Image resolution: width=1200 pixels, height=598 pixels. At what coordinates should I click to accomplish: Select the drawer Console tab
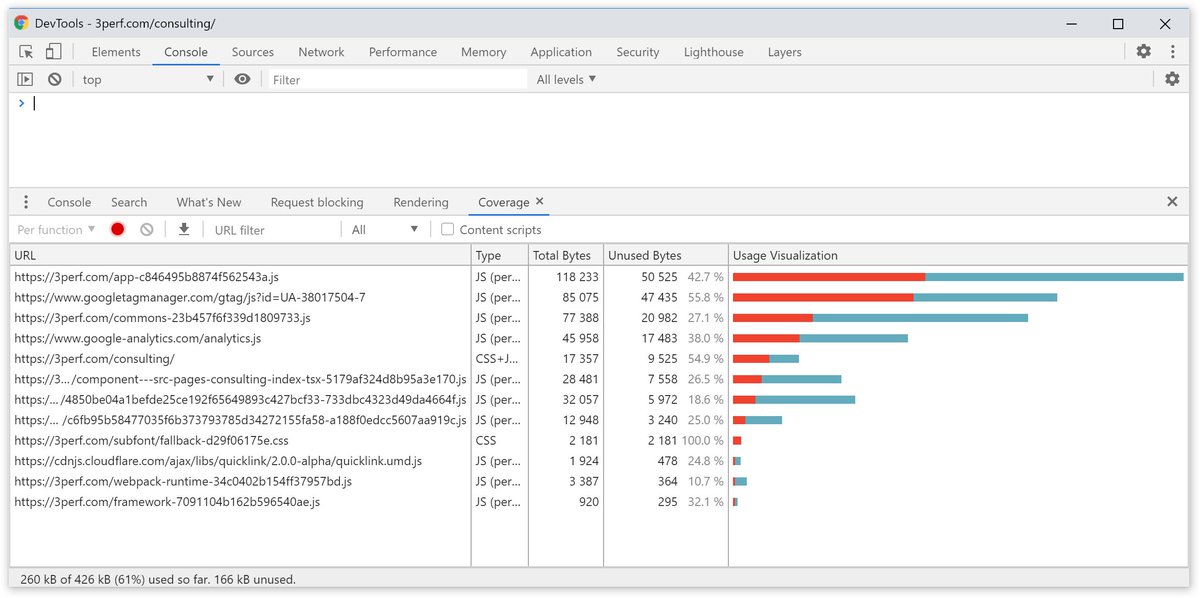pos(69,202)
